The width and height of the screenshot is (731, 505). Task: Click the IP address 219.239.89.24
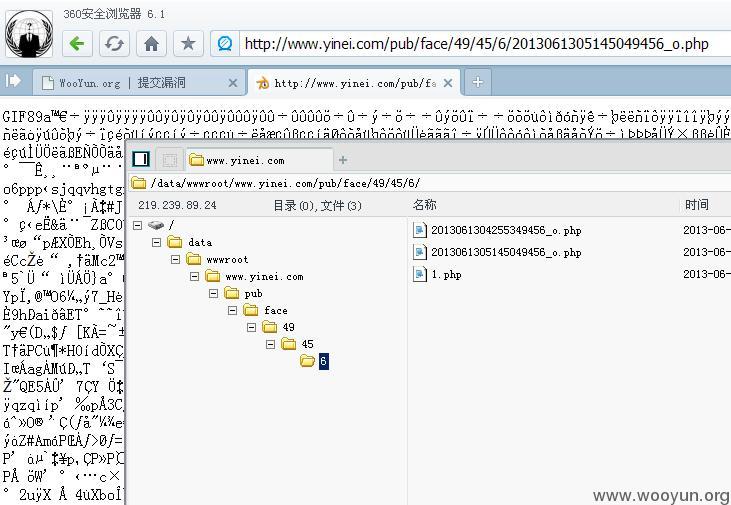177,205
